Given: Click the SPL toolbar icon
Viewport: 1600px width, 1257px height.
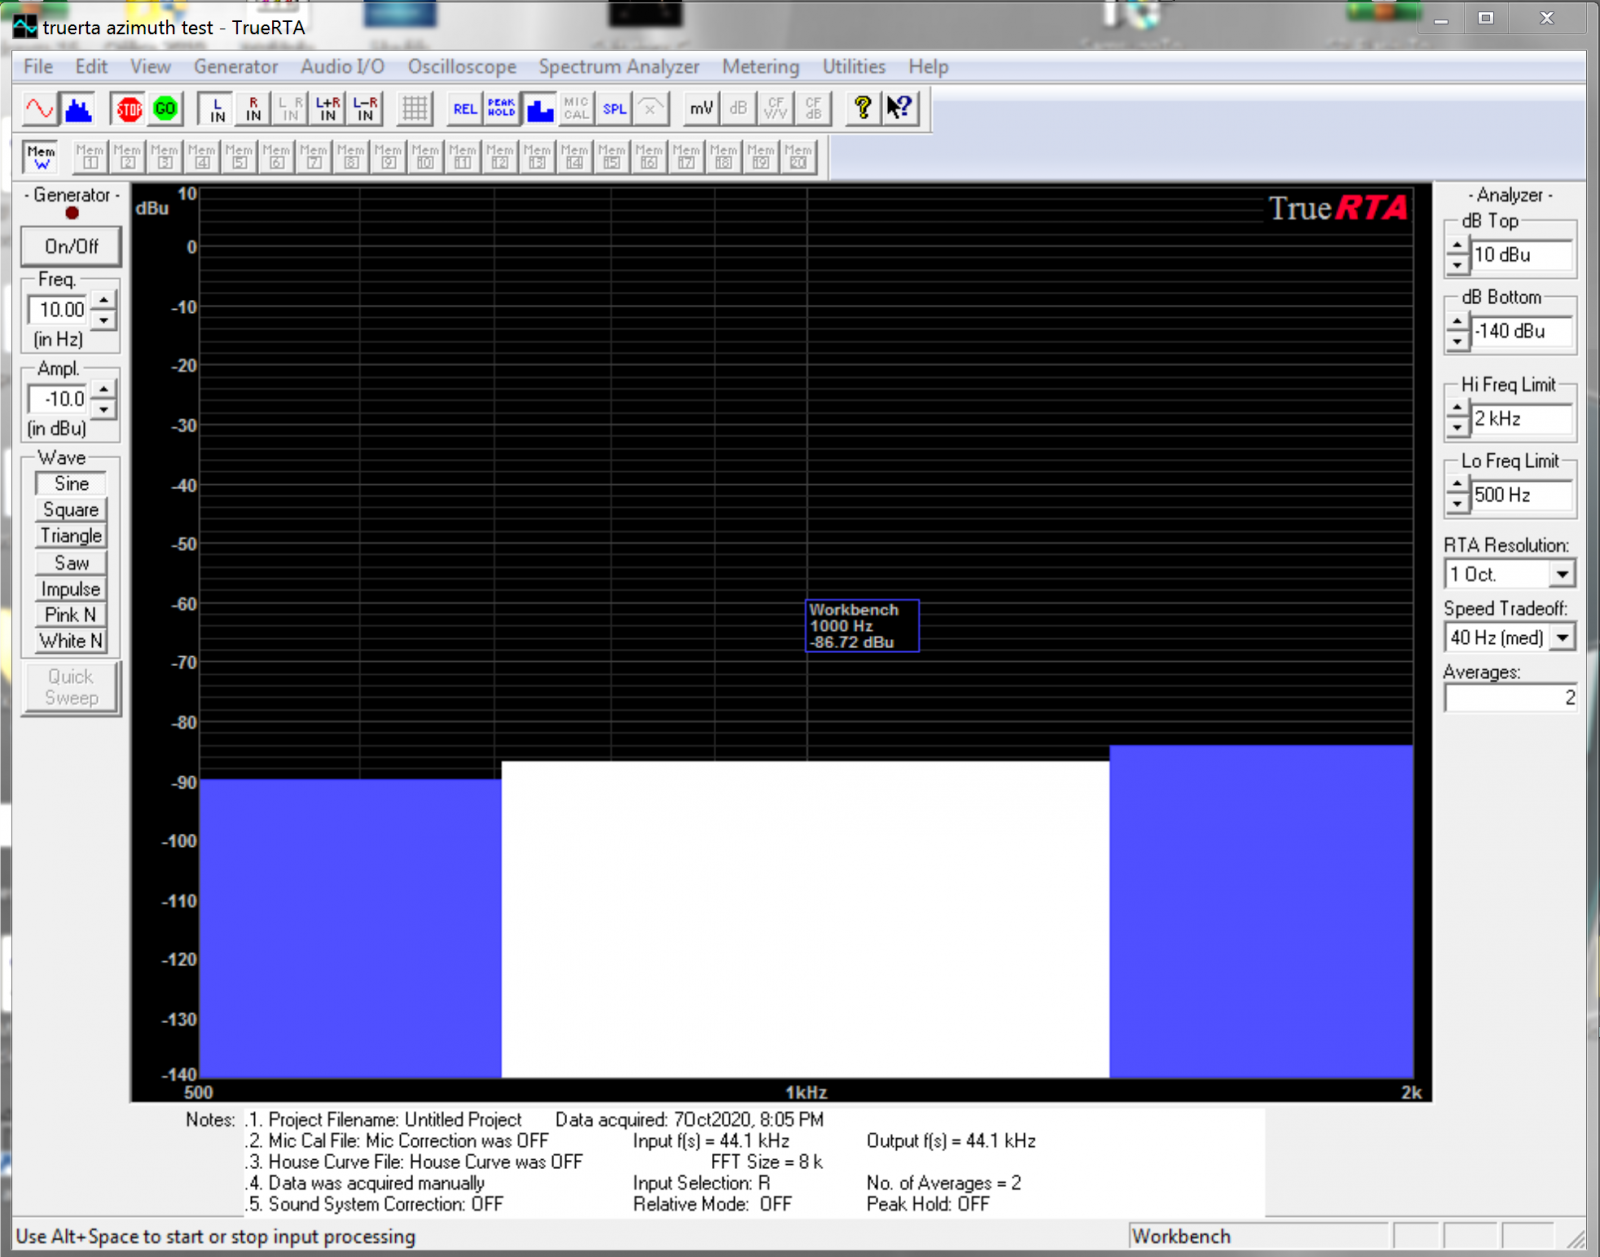Looking at the screenshot, I should (x=614, y=109).
